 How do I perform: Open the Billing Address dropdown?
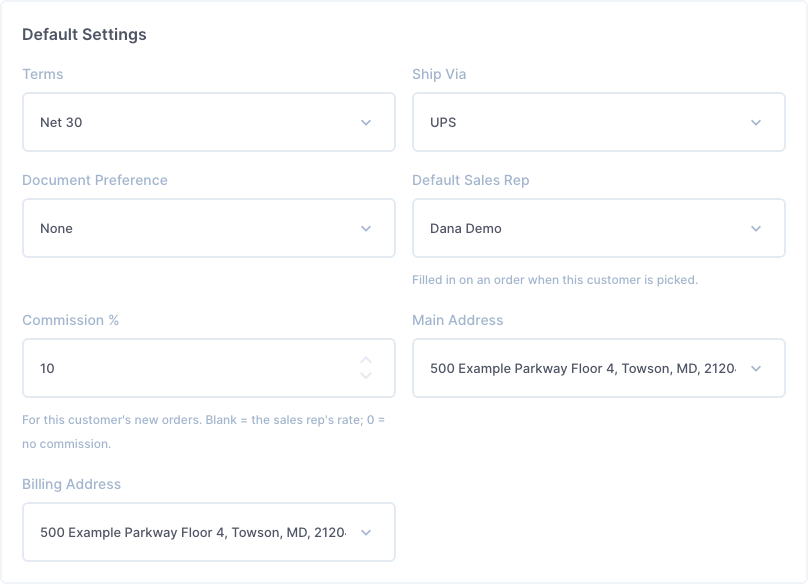click(209, 532)
